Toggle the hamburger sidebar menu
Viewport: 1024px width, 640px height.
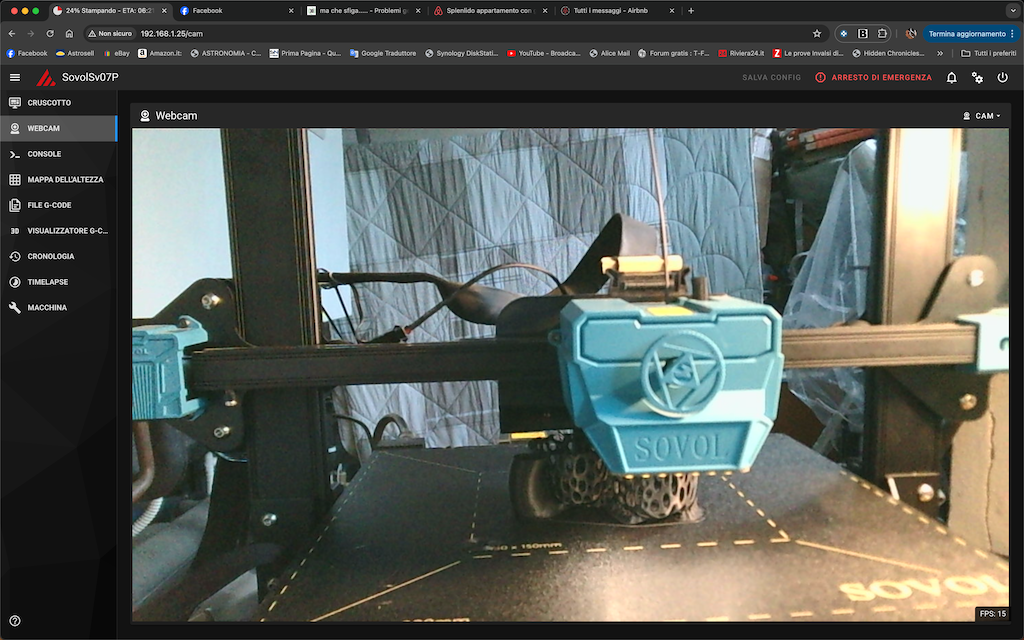(14, 78)
